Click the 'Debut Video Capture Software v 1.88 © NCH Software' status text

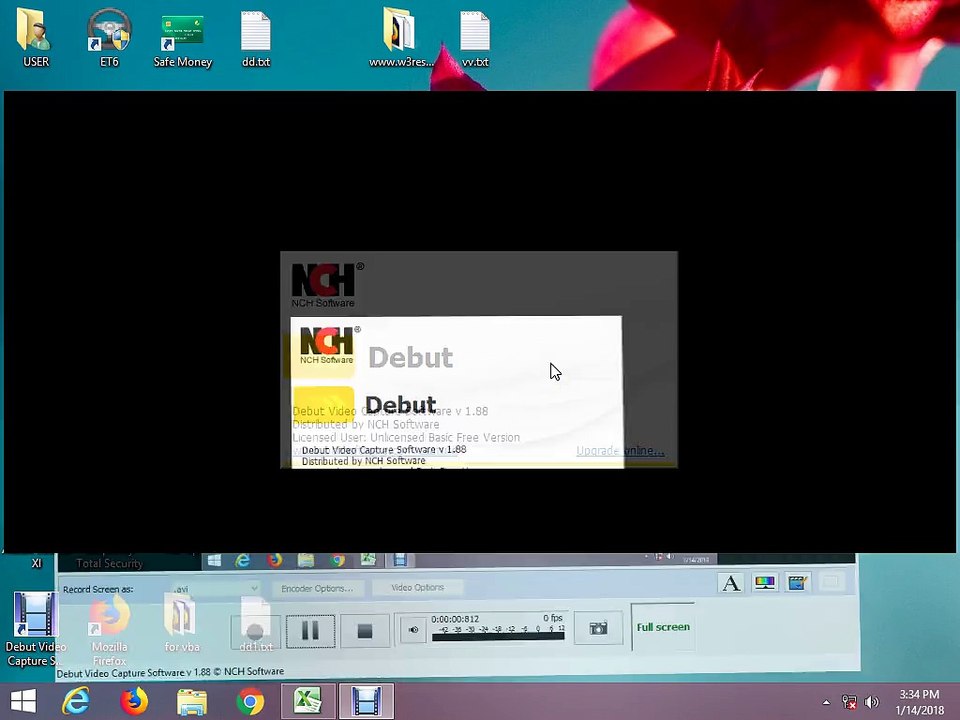170,672
